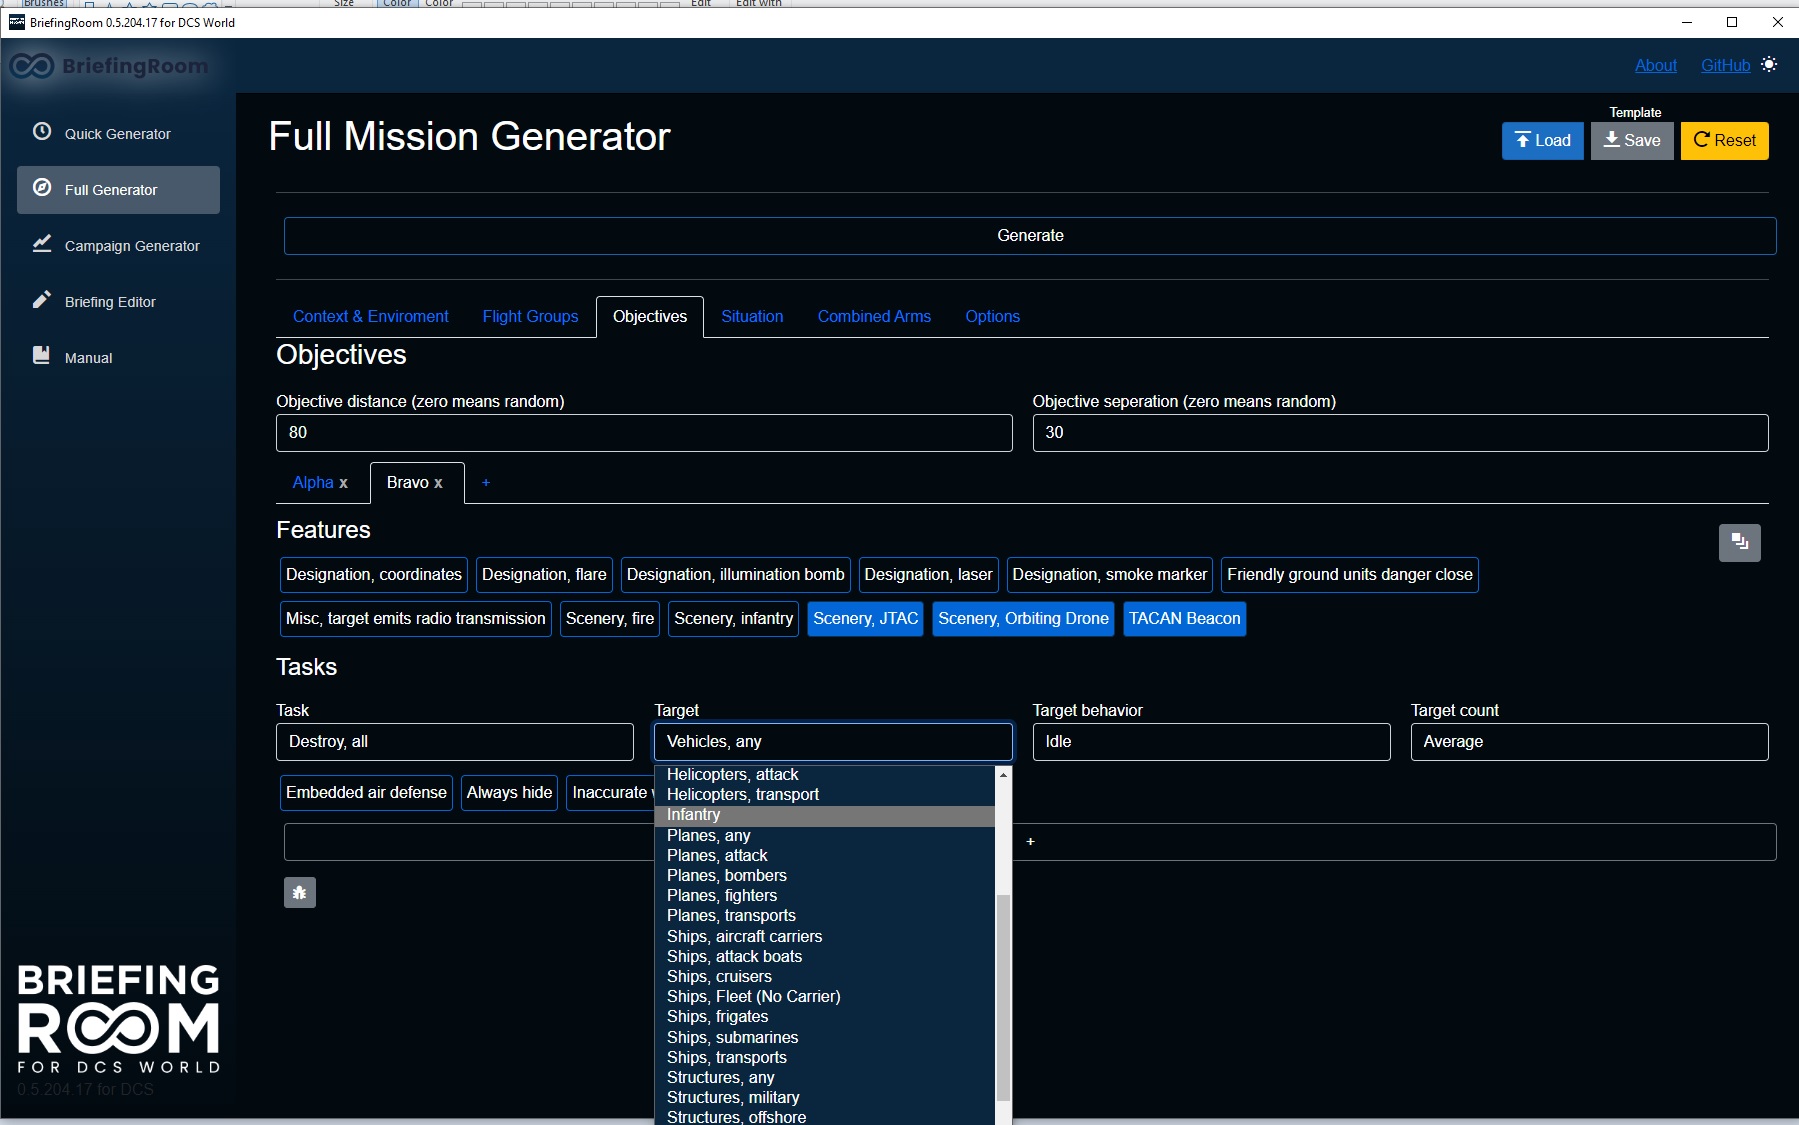Switch to the Flight Groups tab
1799x1125 pixels.
click(530, 317)
